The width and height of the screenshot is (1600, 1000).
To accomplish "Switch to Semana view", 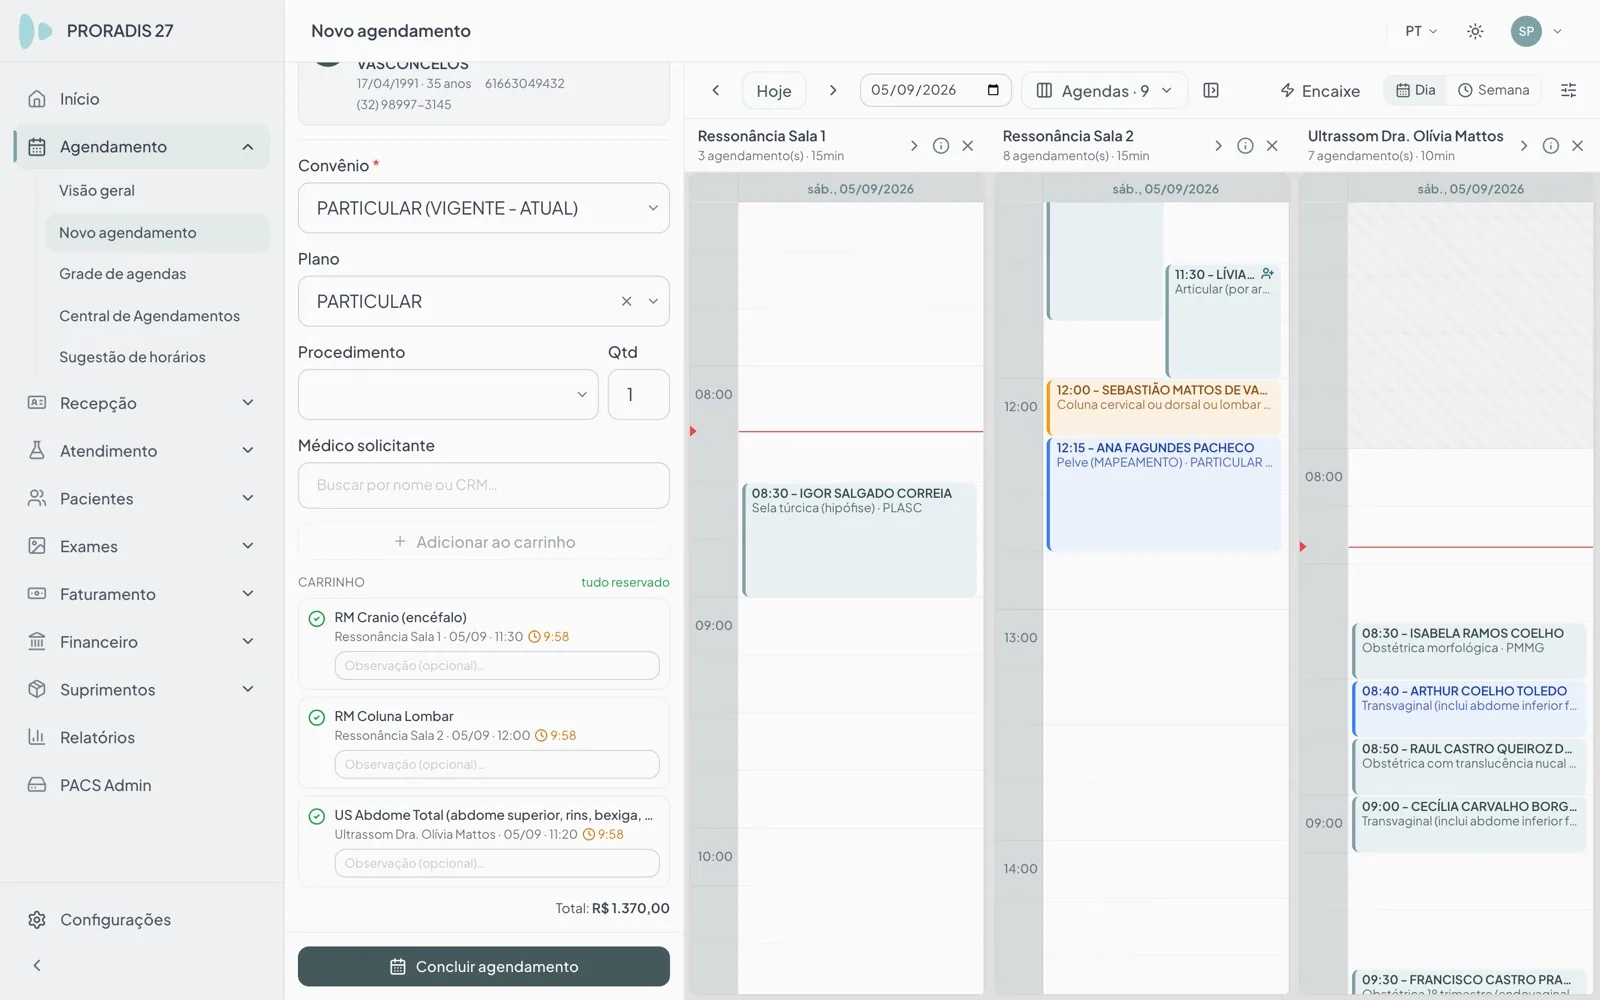I will coord(1494,90).
